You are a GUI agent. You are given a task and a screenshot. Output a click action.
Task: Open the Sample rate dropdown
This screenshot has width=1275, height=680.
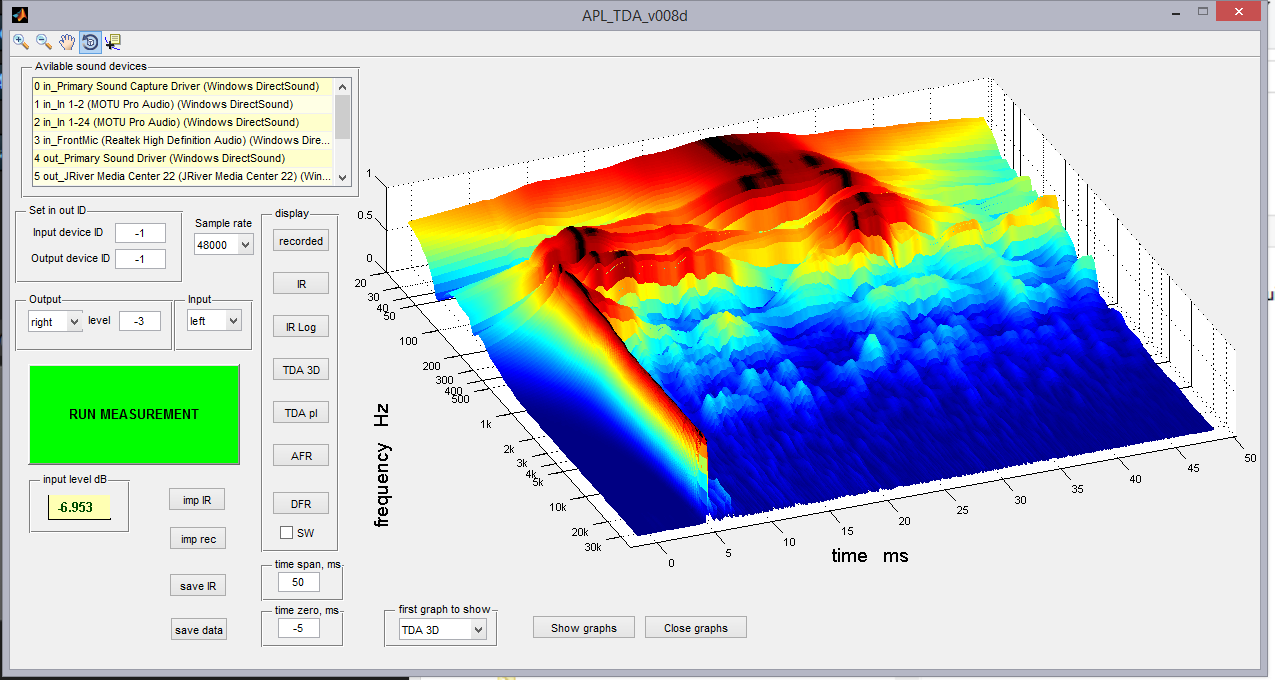click(224, 244)
